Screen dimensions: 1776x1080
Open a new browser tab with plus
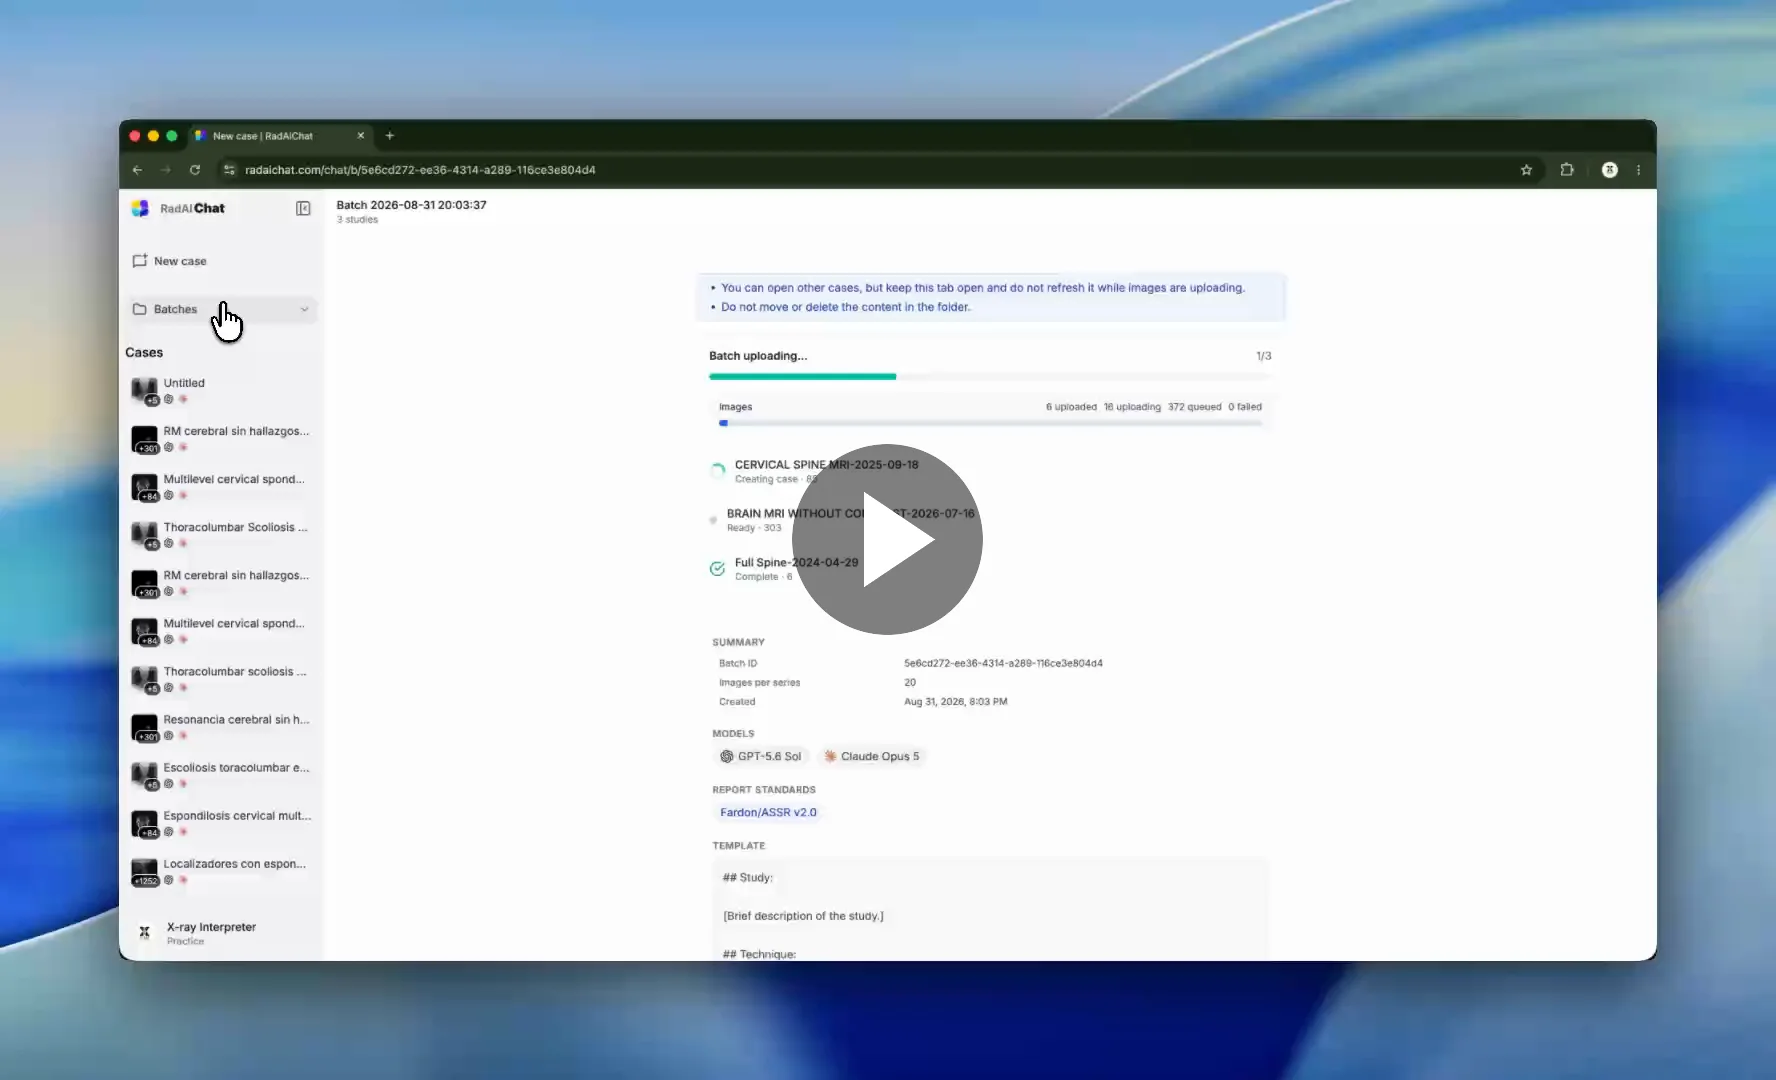pos(390,136)
